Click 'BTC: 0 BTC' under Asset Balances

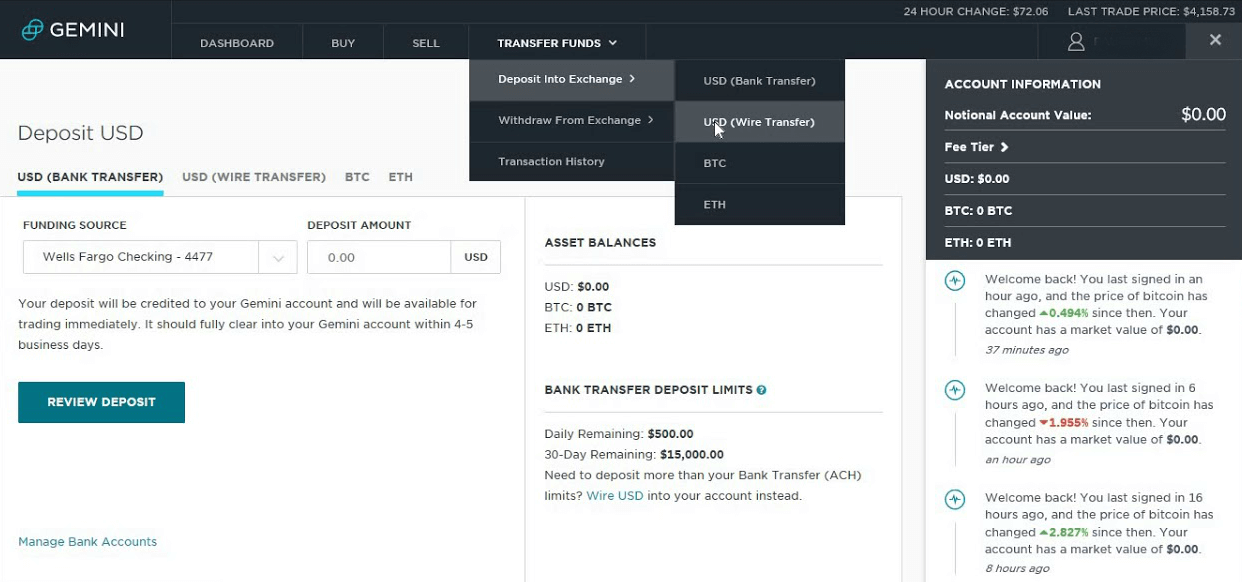(x=578, y=307)
